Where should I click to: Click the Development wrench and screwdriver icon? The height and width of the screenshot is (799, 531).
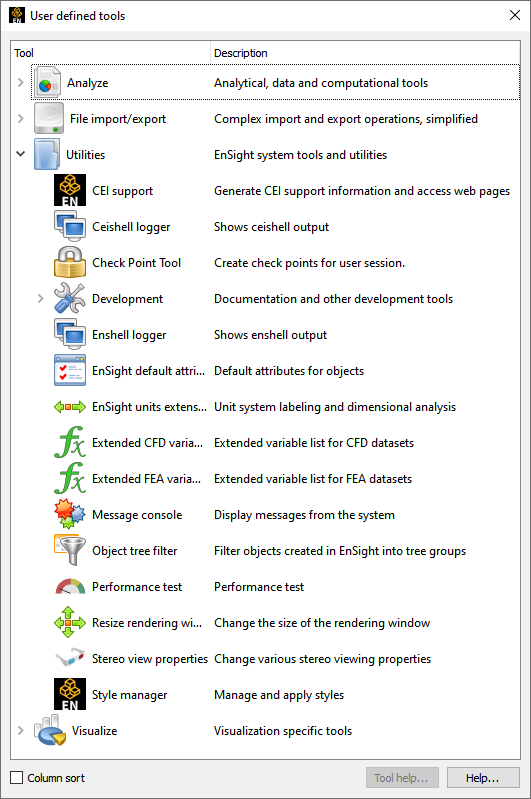(x=70, y=298)
